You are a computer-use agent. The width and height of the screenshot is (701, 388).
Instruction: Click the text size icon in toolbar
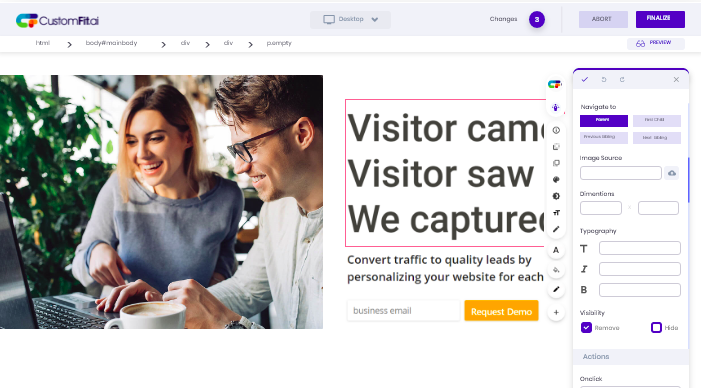[556, 213]
